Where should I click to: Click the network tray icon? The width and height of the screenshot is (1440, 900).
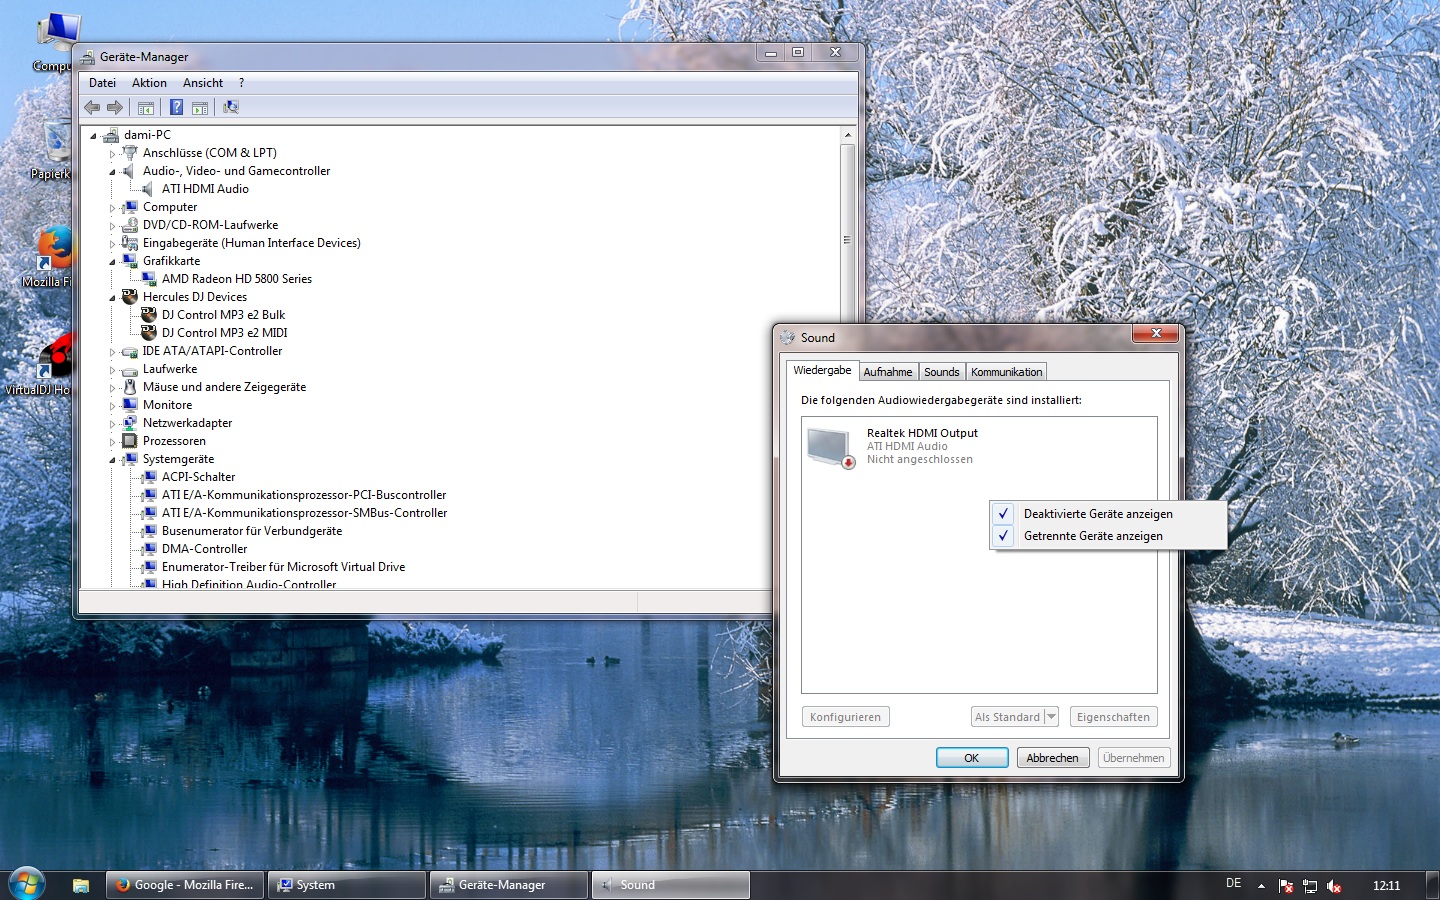coord(1310,886)
